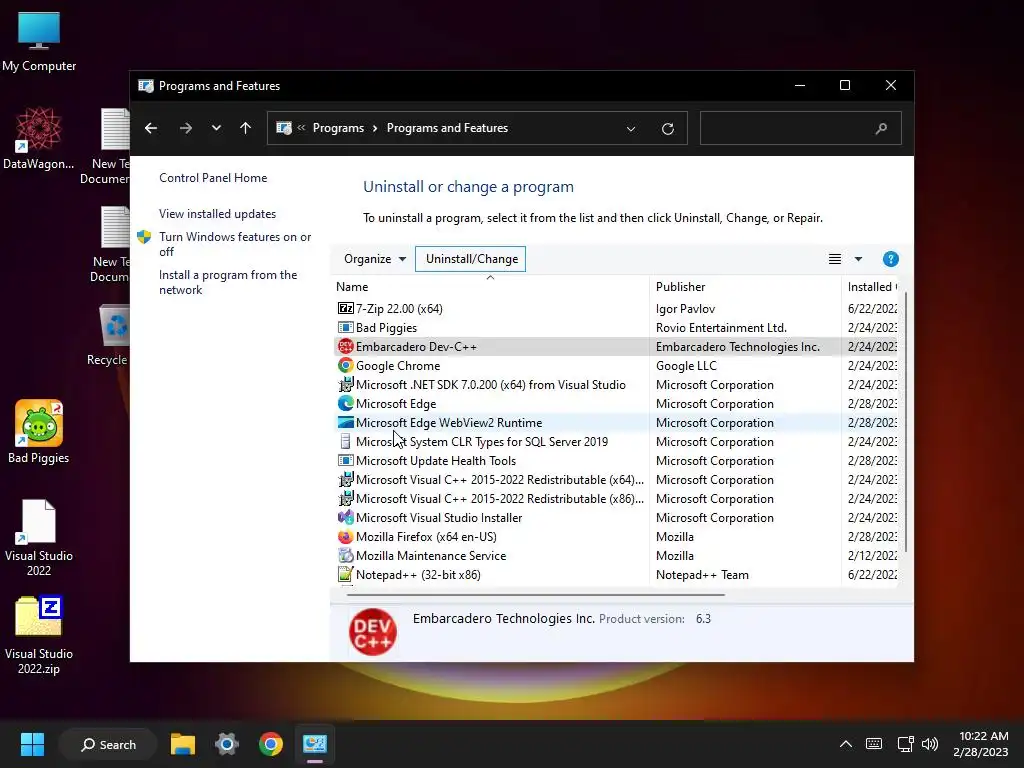Click Programs in the breadcrumb path

pyautogui.click(x=338, y=128)
